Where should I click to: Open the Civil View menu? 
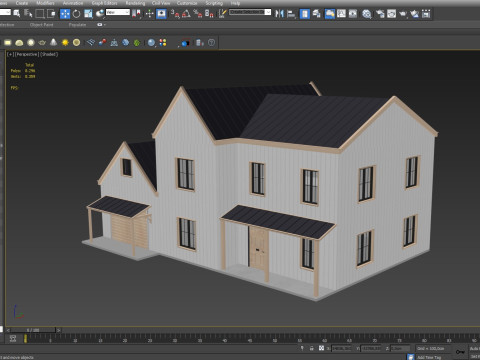click(161, 3)
